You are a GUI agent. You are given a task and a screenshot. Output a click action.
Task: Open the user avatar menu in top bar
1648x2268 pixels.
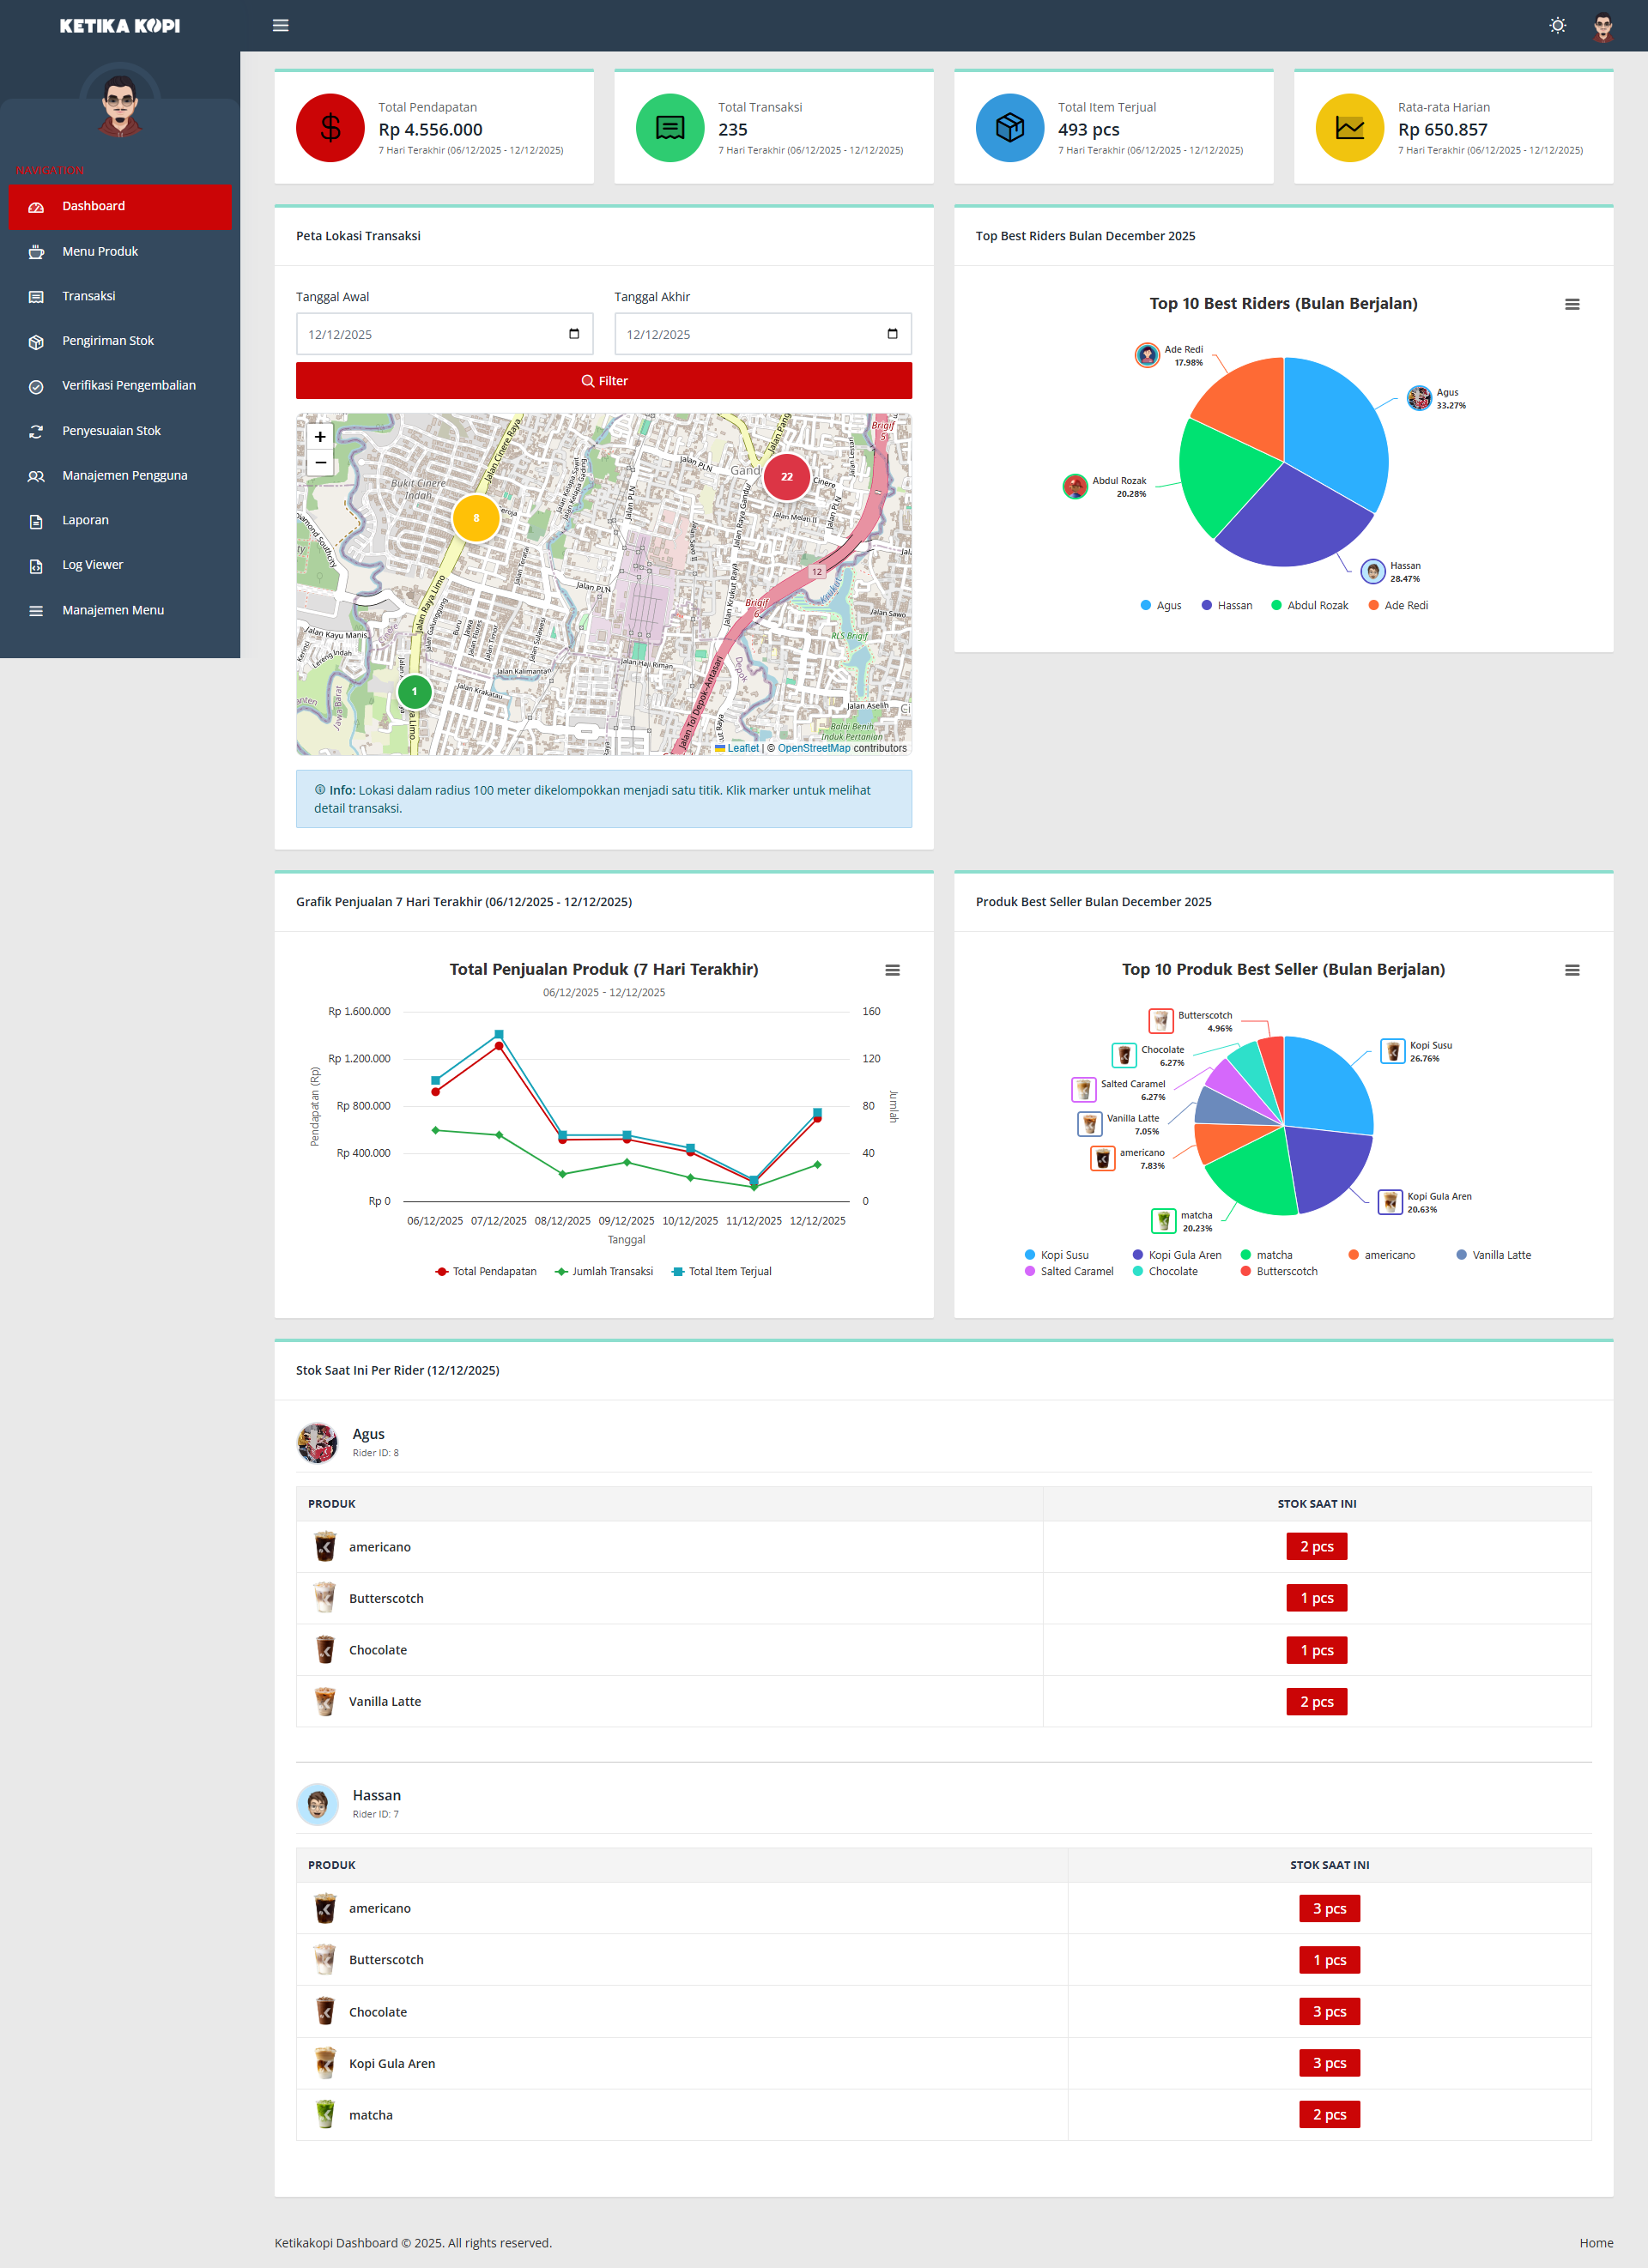(1603, 26)
